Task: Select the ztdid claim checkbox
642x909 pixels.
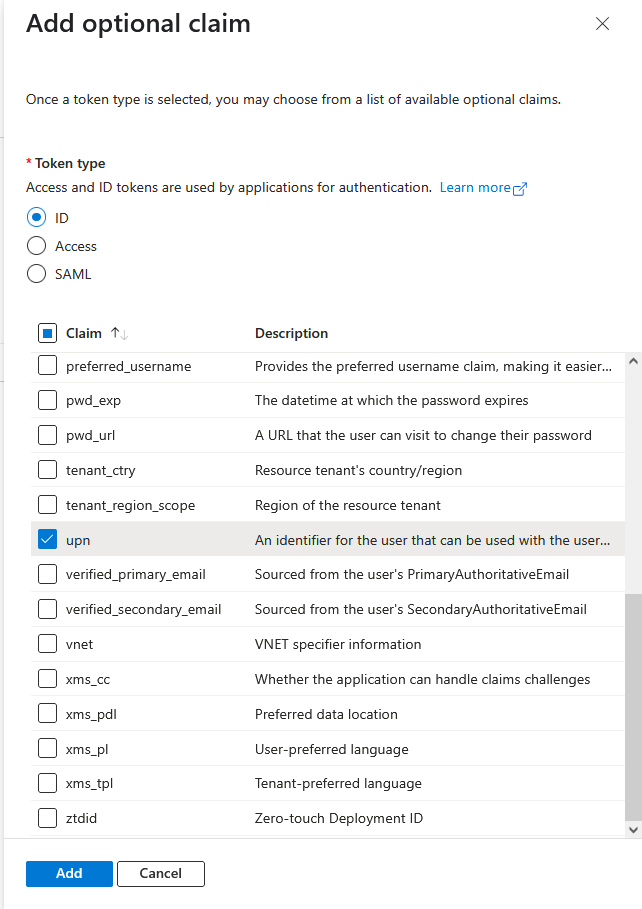Action: click(x=47, y=818)
